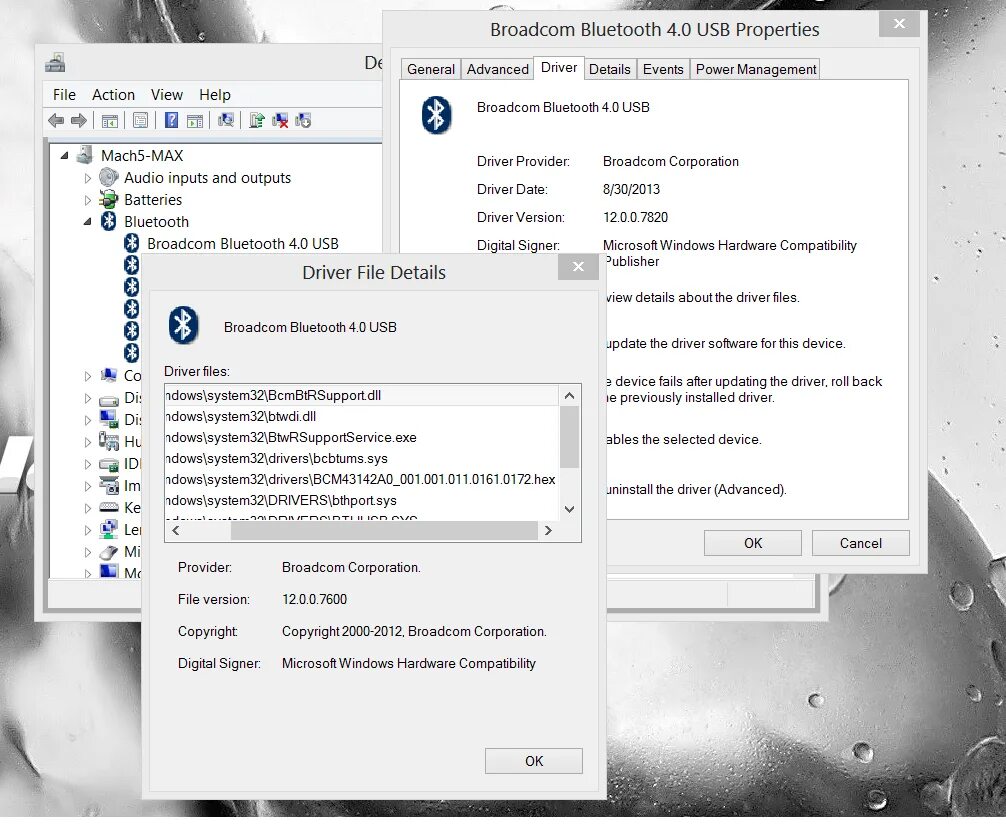Viewport: 1006px width, 827px height.
Task: Click the keyboard icon of the 'Ke' category
Action: 108,507
